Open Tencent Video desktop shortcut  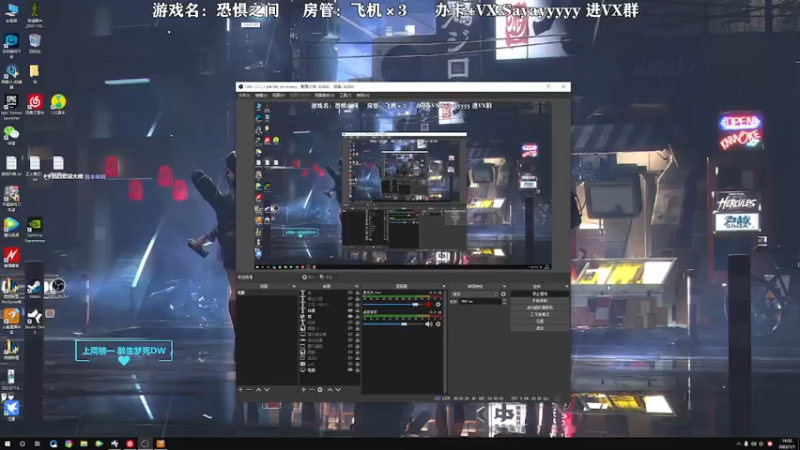click(x=11, y=227)
